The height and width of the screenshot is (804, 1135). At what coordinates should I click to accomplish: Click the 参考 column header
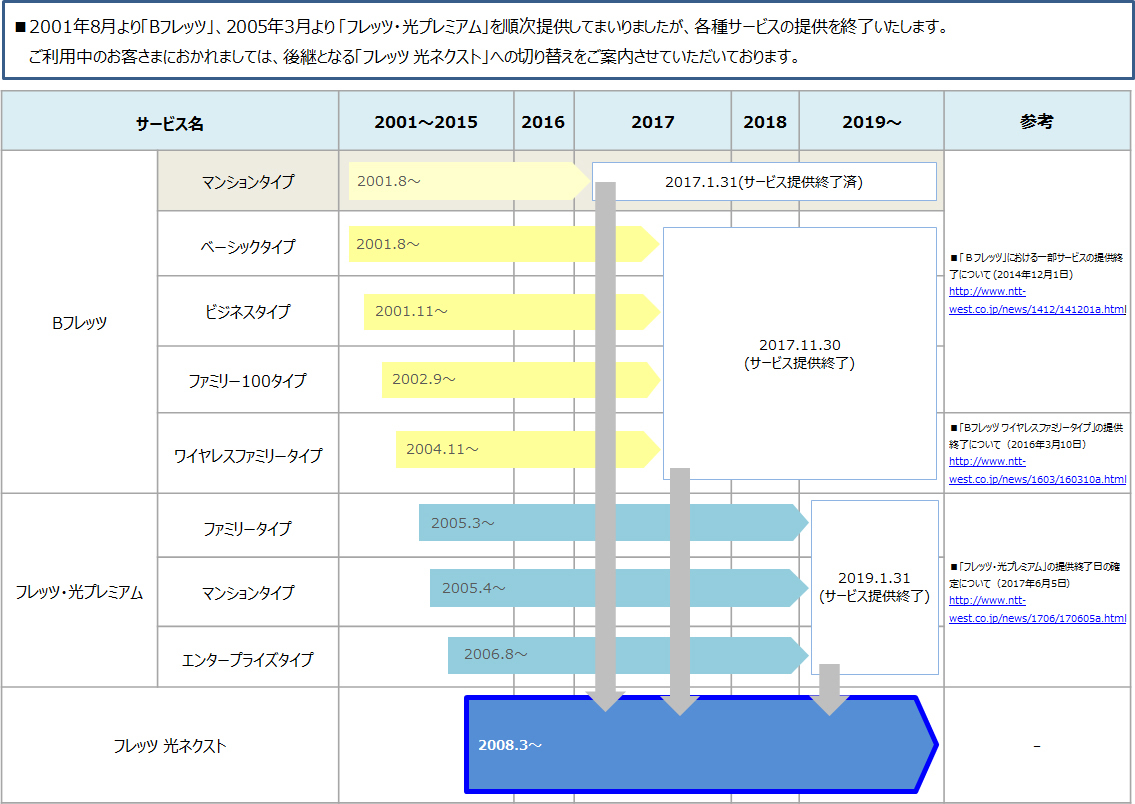(1037, 122)
